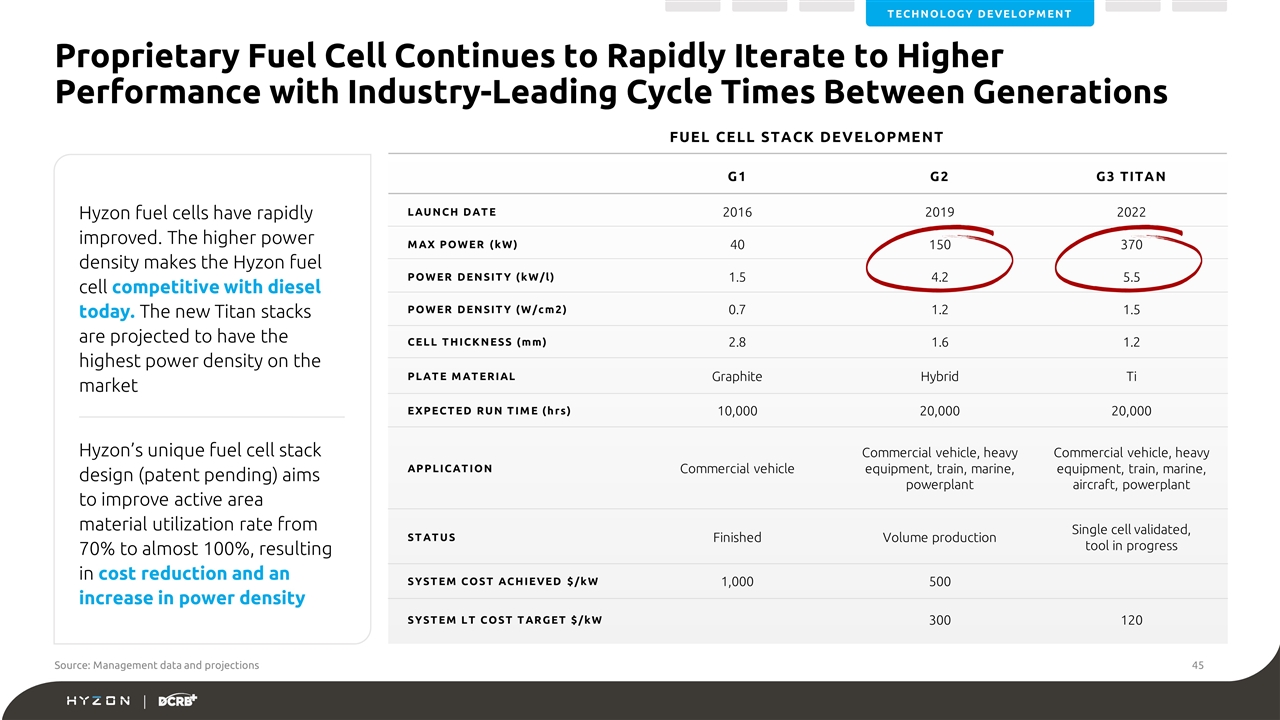
Task: Select the G1 cell thickness 2.8
Action: pos(737,343)
